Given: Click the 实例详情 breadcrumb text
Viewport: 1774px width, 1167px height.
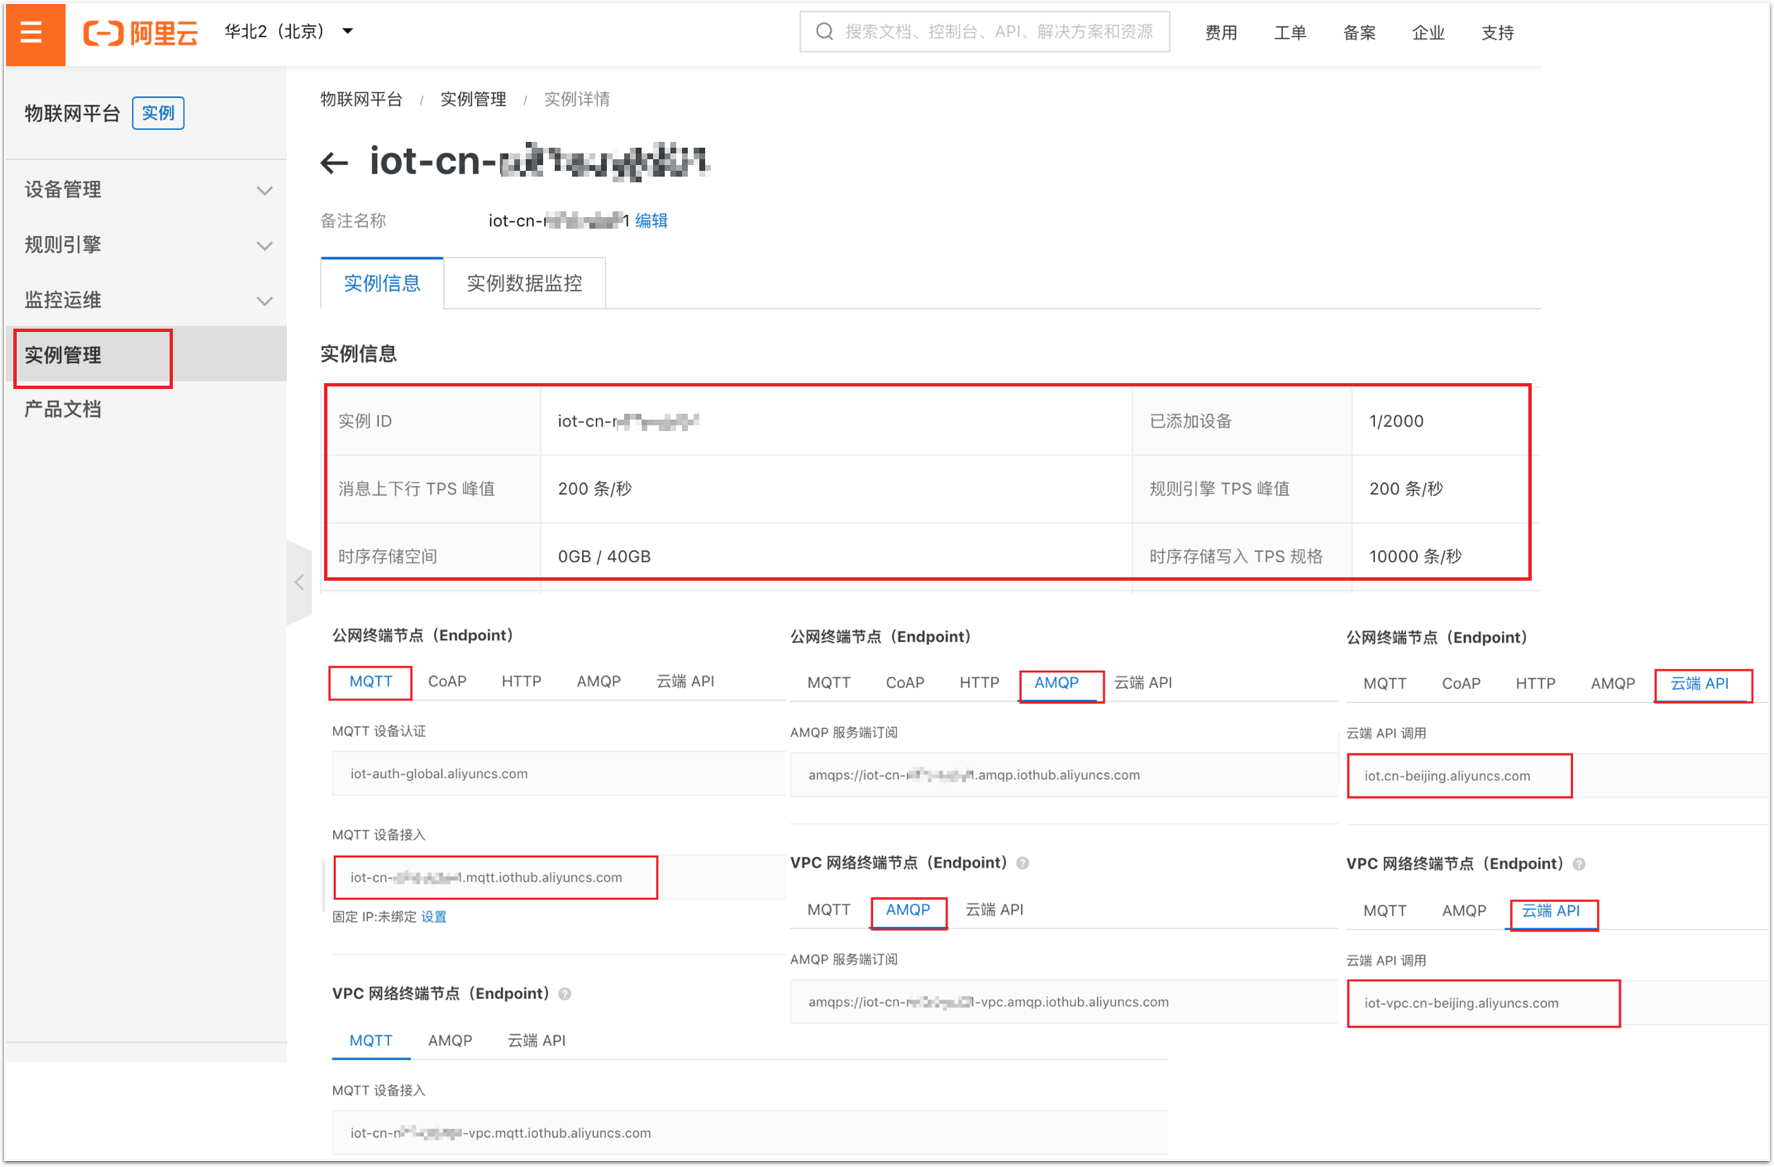Looking at the screenshot, I should coord(577,99).
